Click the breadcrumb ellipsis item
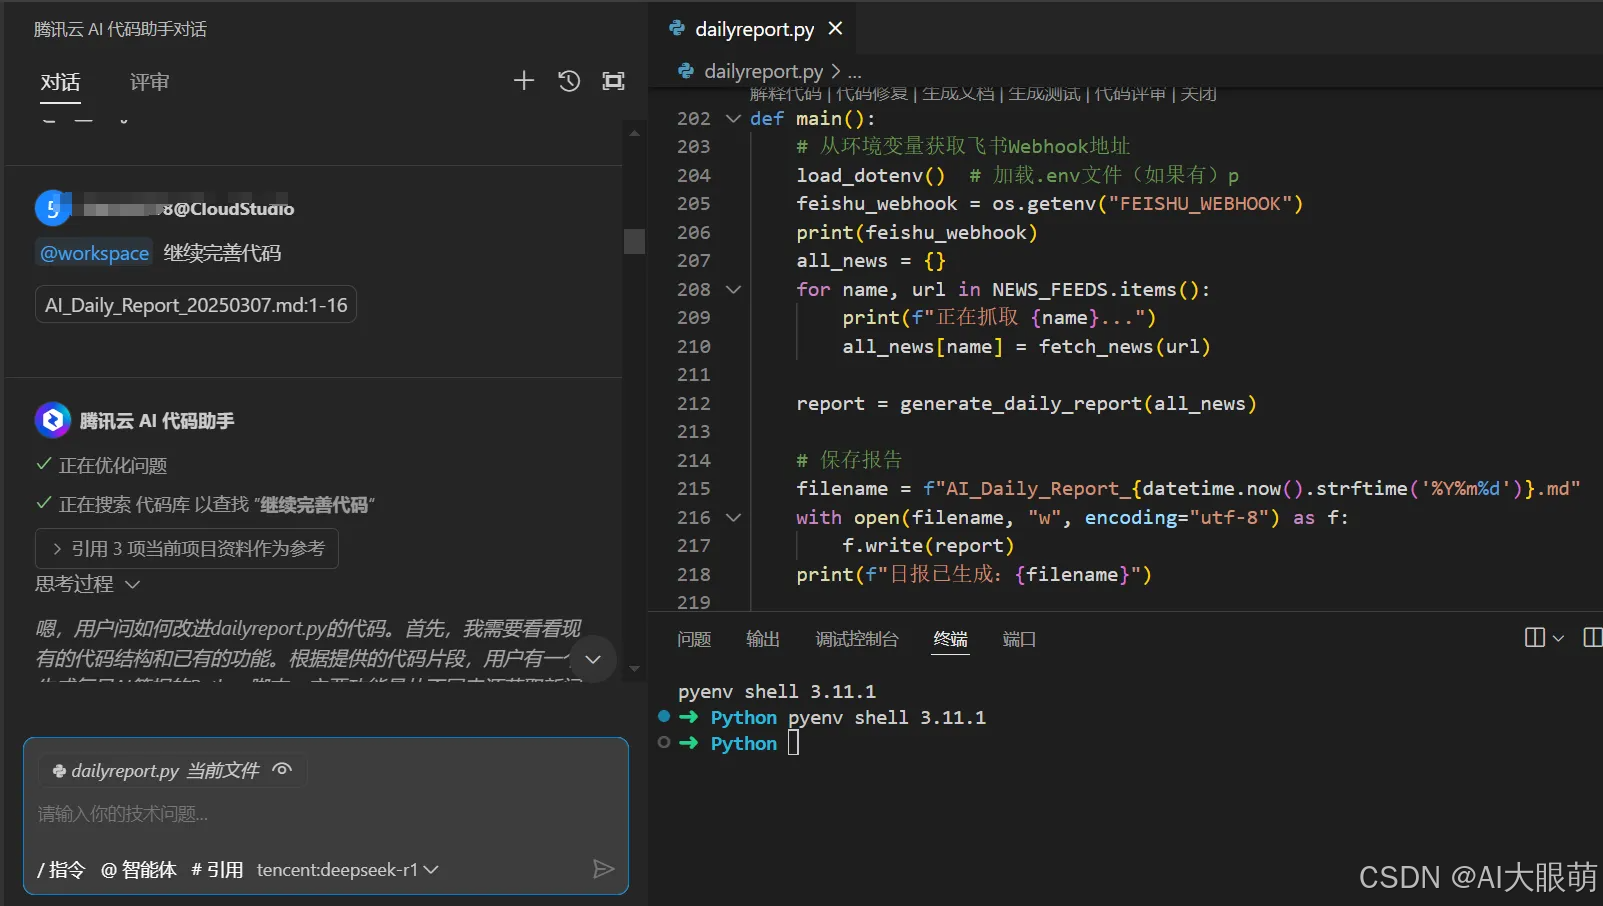The height and width of the screenshot is (906, 1603). (854, 71)
